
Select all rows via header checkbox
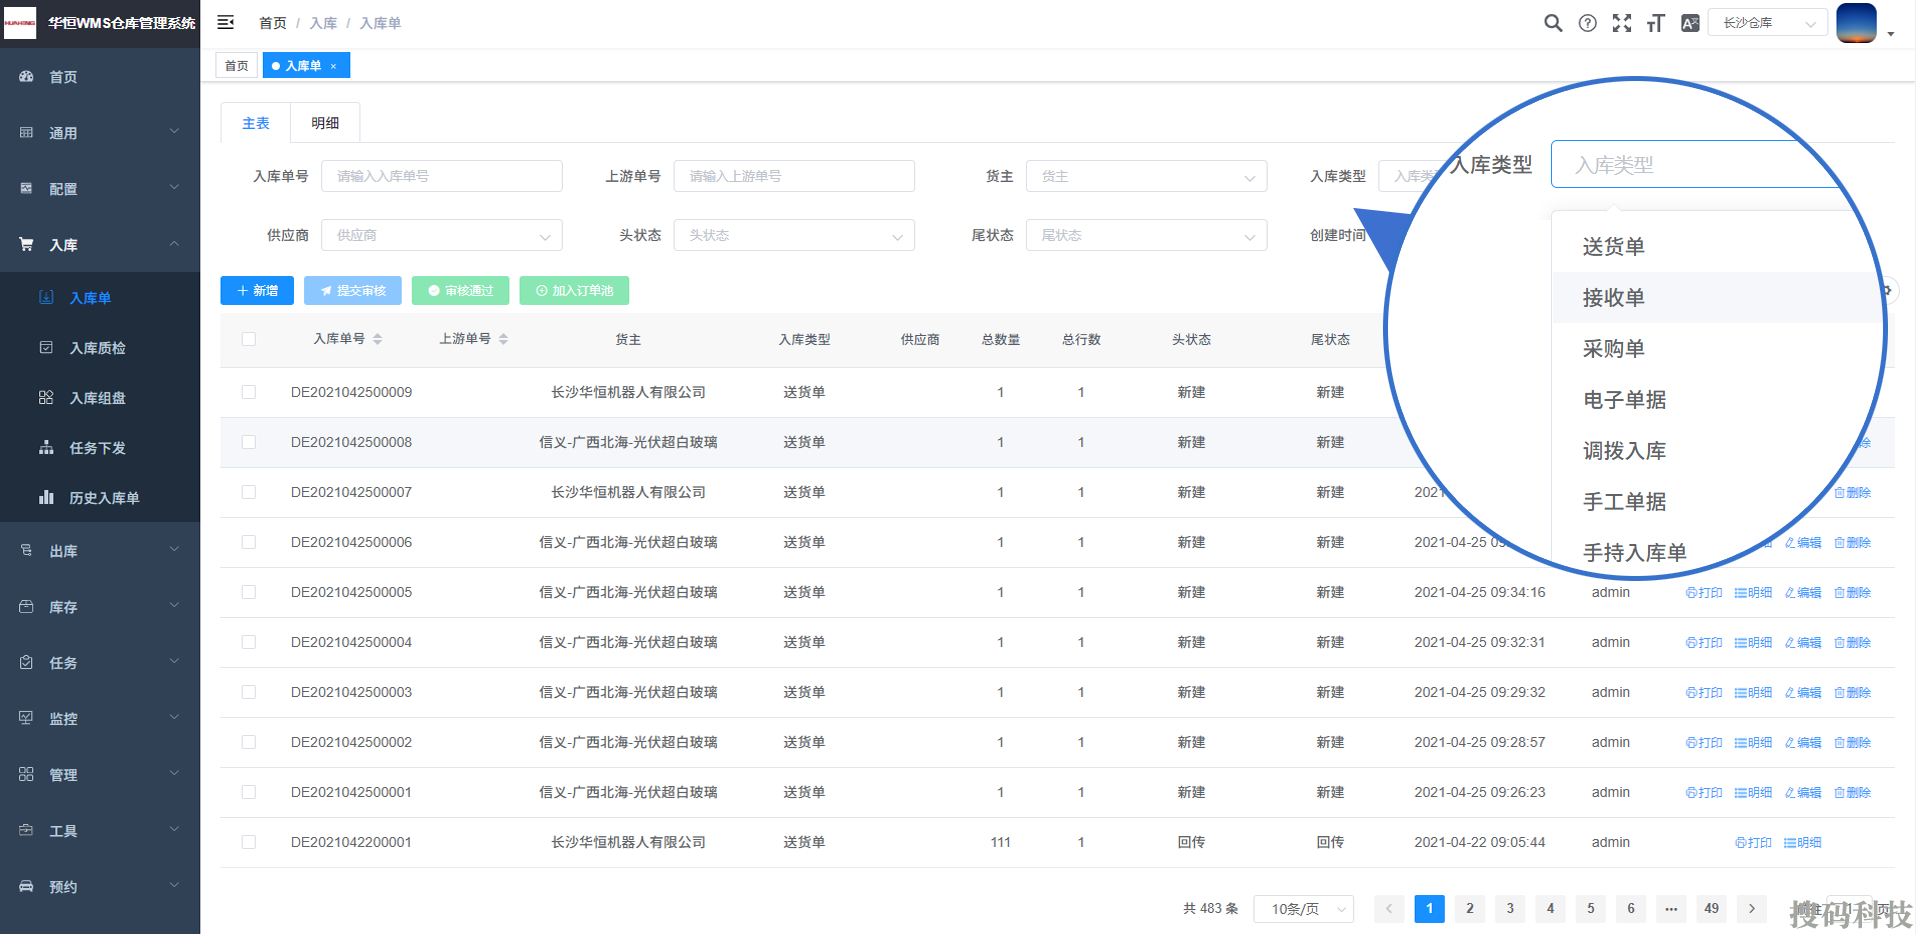[x=249, y=339]
